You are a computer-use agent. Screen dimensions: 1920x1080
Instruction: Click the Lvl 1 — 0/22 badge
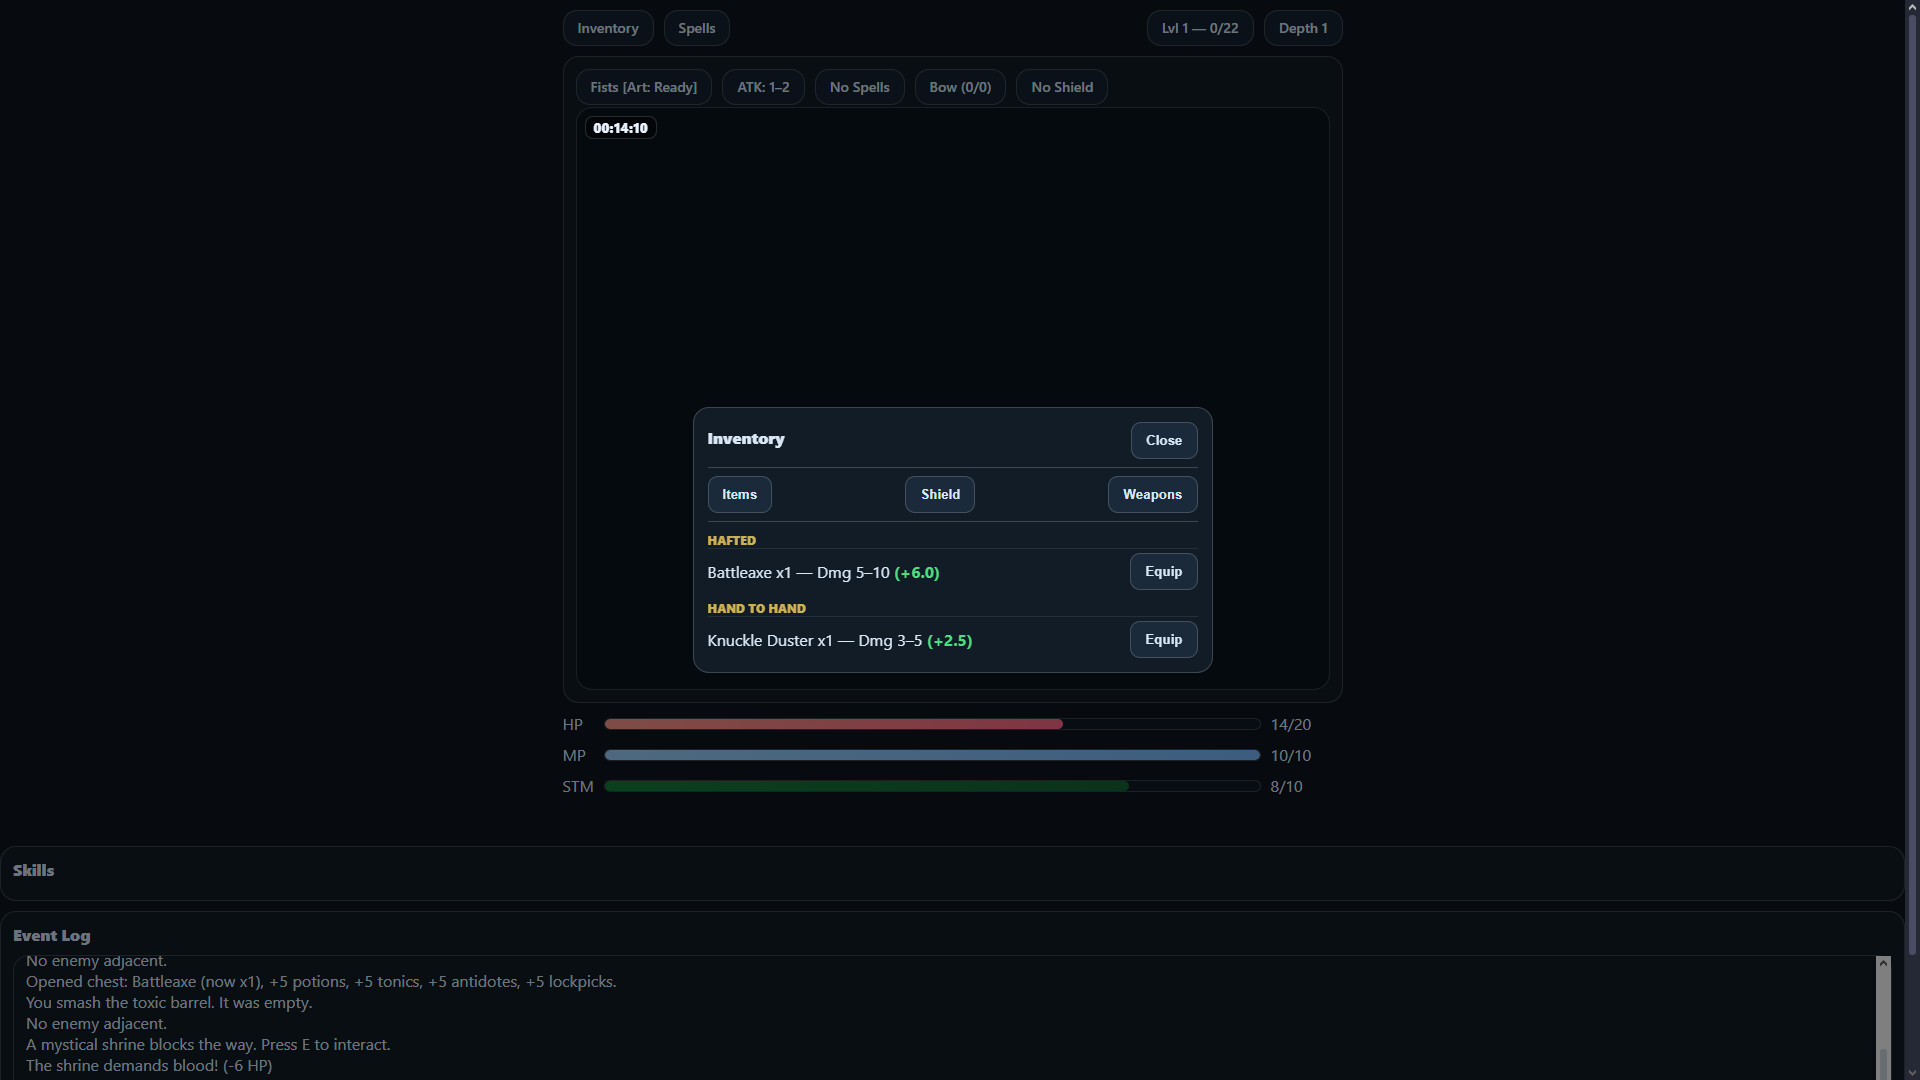pos(1199,28)
